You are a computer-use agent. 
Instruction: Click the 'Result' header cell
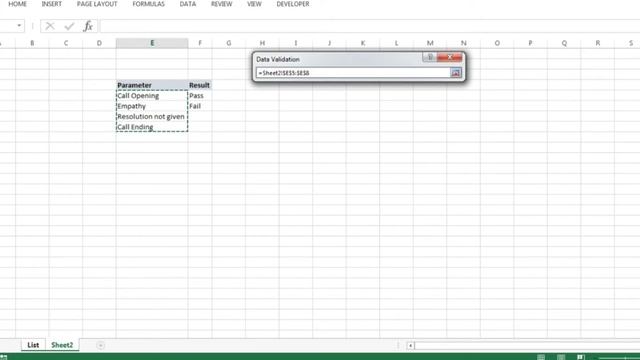click(x=200, y=85)
